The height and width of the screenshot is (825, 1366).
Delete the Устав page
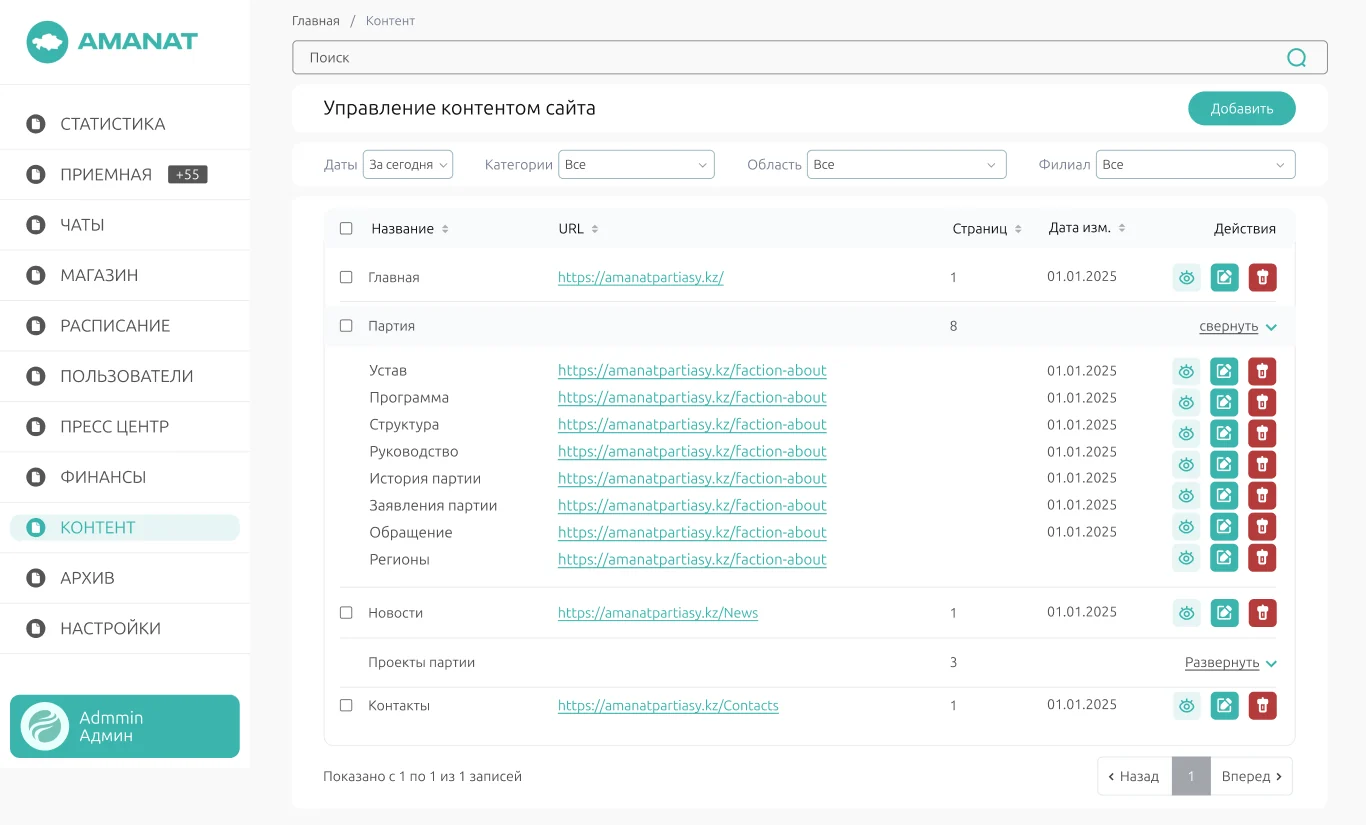coord(1263,372)
